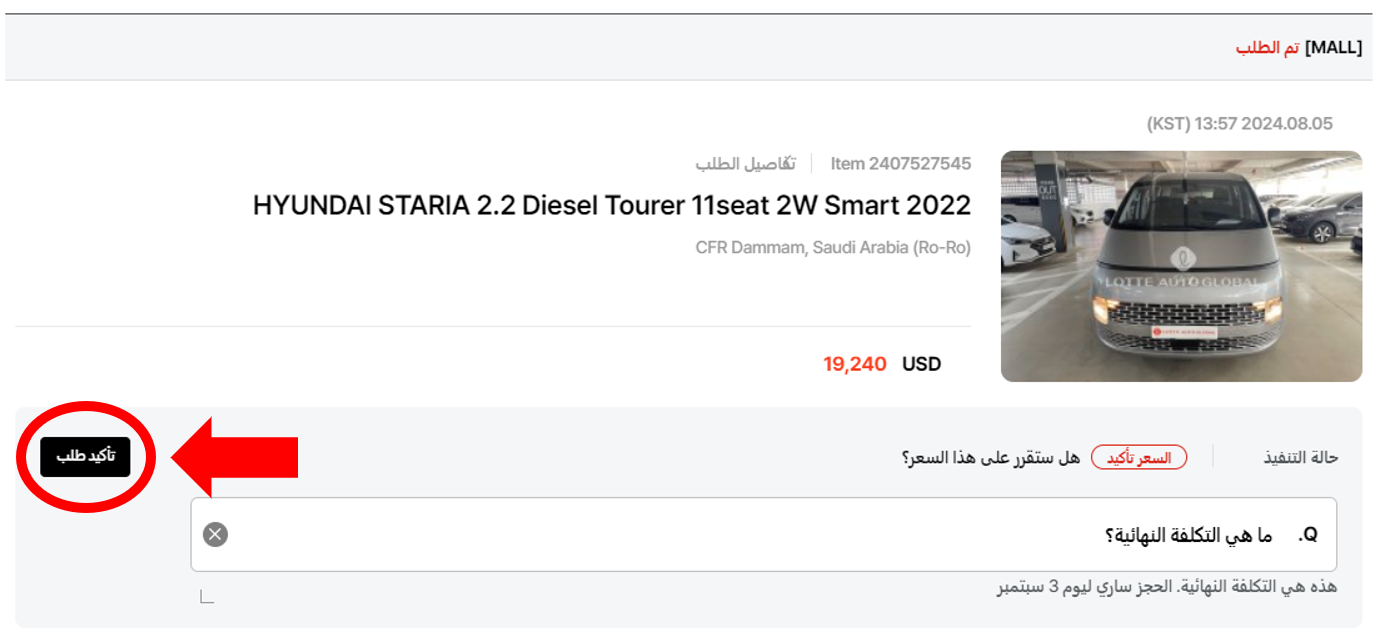Image resolution: width=1385 pixels, height=633 pixels.
Task: Click the 19,240 price amount
Action: pos(855,364)
